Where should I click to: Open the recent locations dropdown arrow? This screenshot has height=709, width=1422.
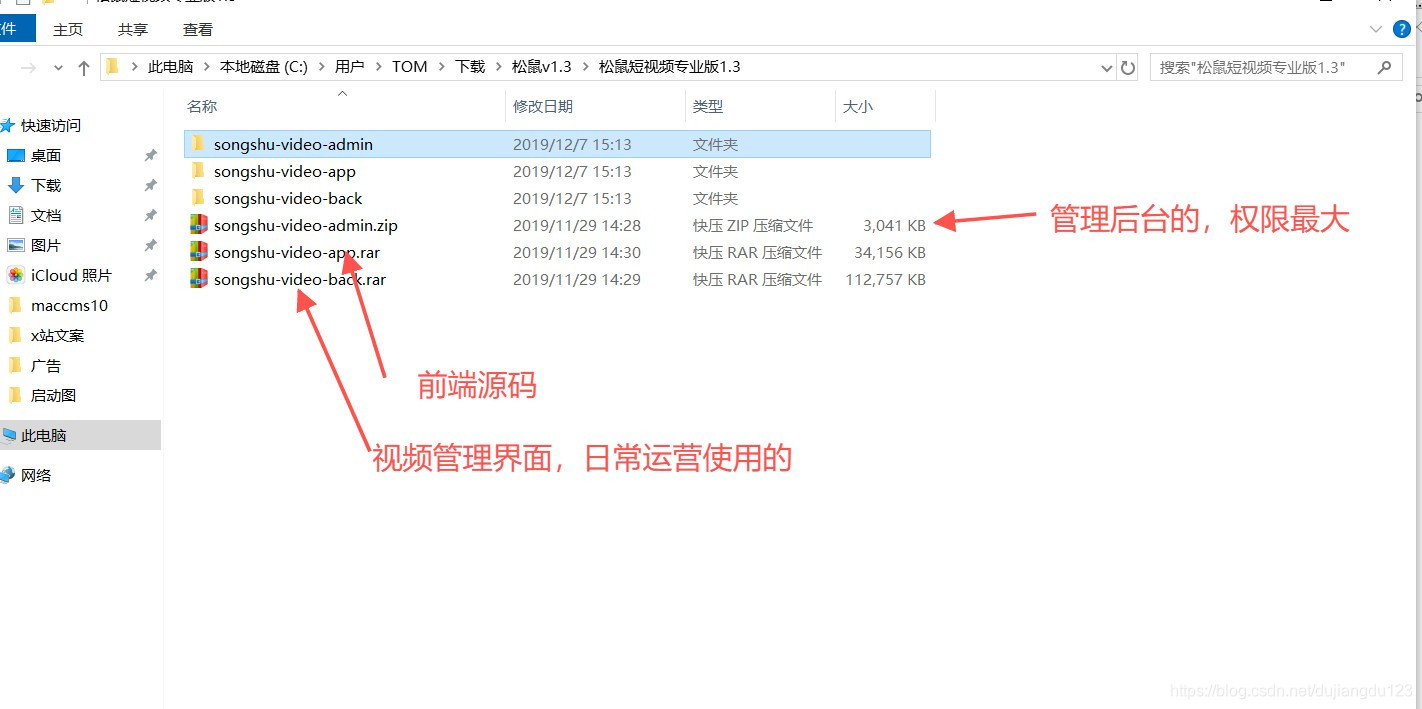pos(57,68)
